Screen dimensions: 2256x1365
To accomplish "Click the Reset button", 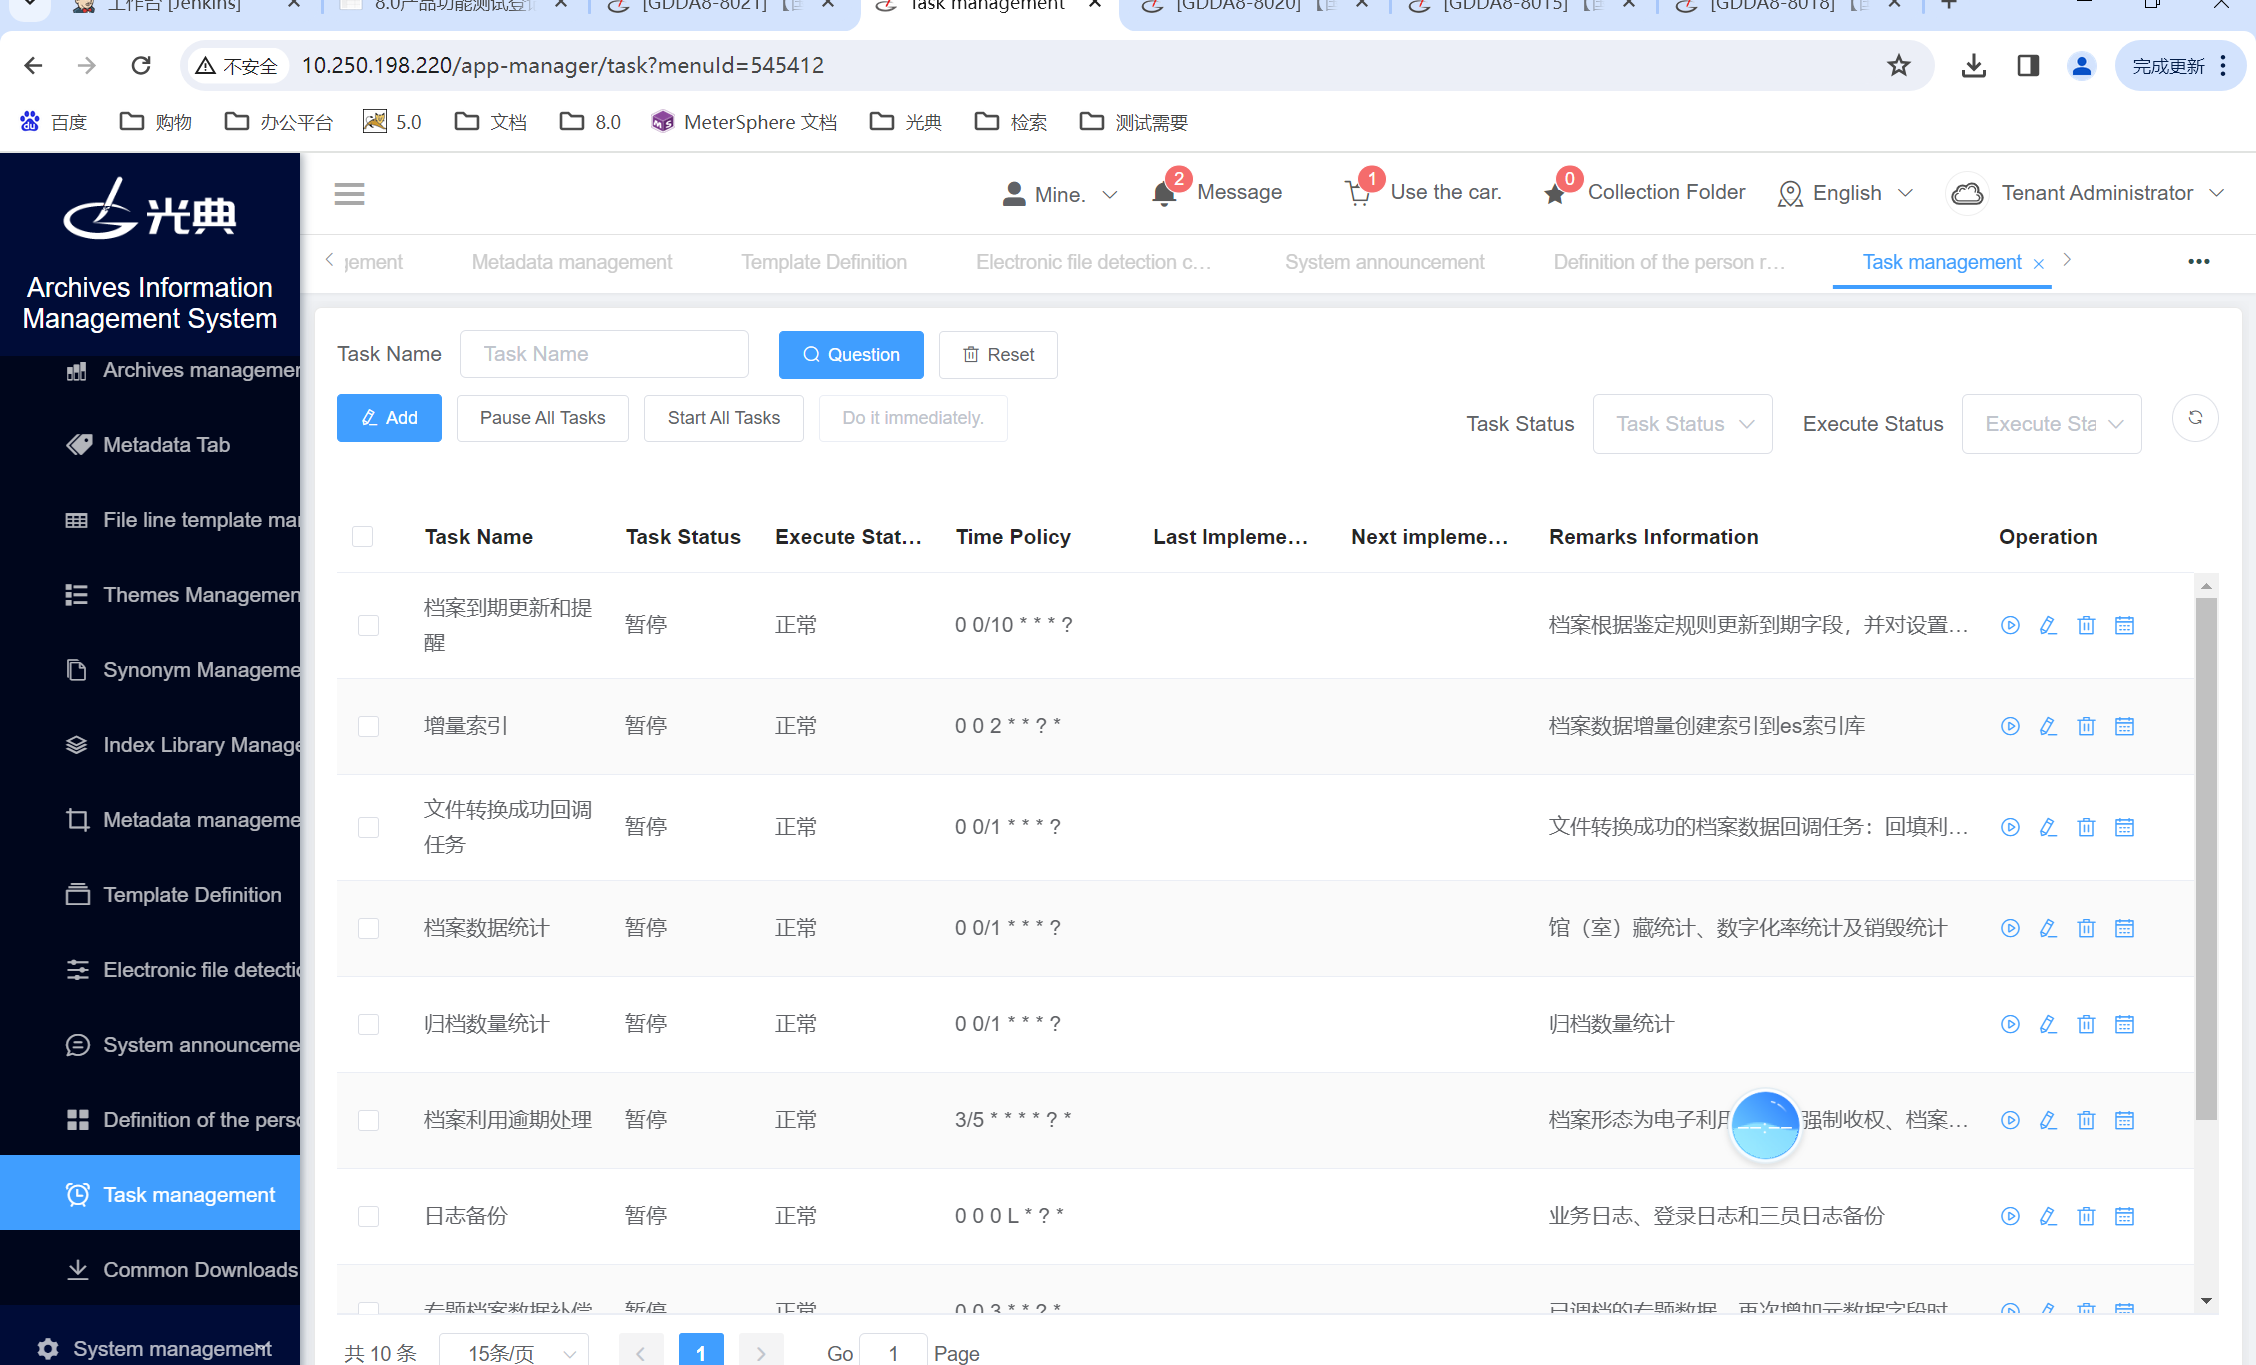I will [998, 355].
